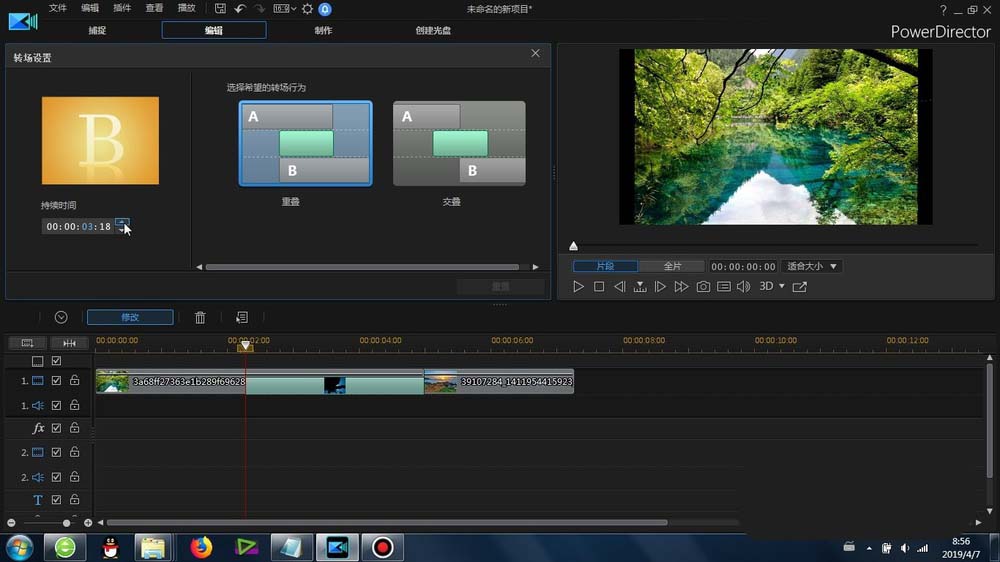The image size is (1000, 562).
Task: Redo with the forward arrow icon
Action: 260,9
